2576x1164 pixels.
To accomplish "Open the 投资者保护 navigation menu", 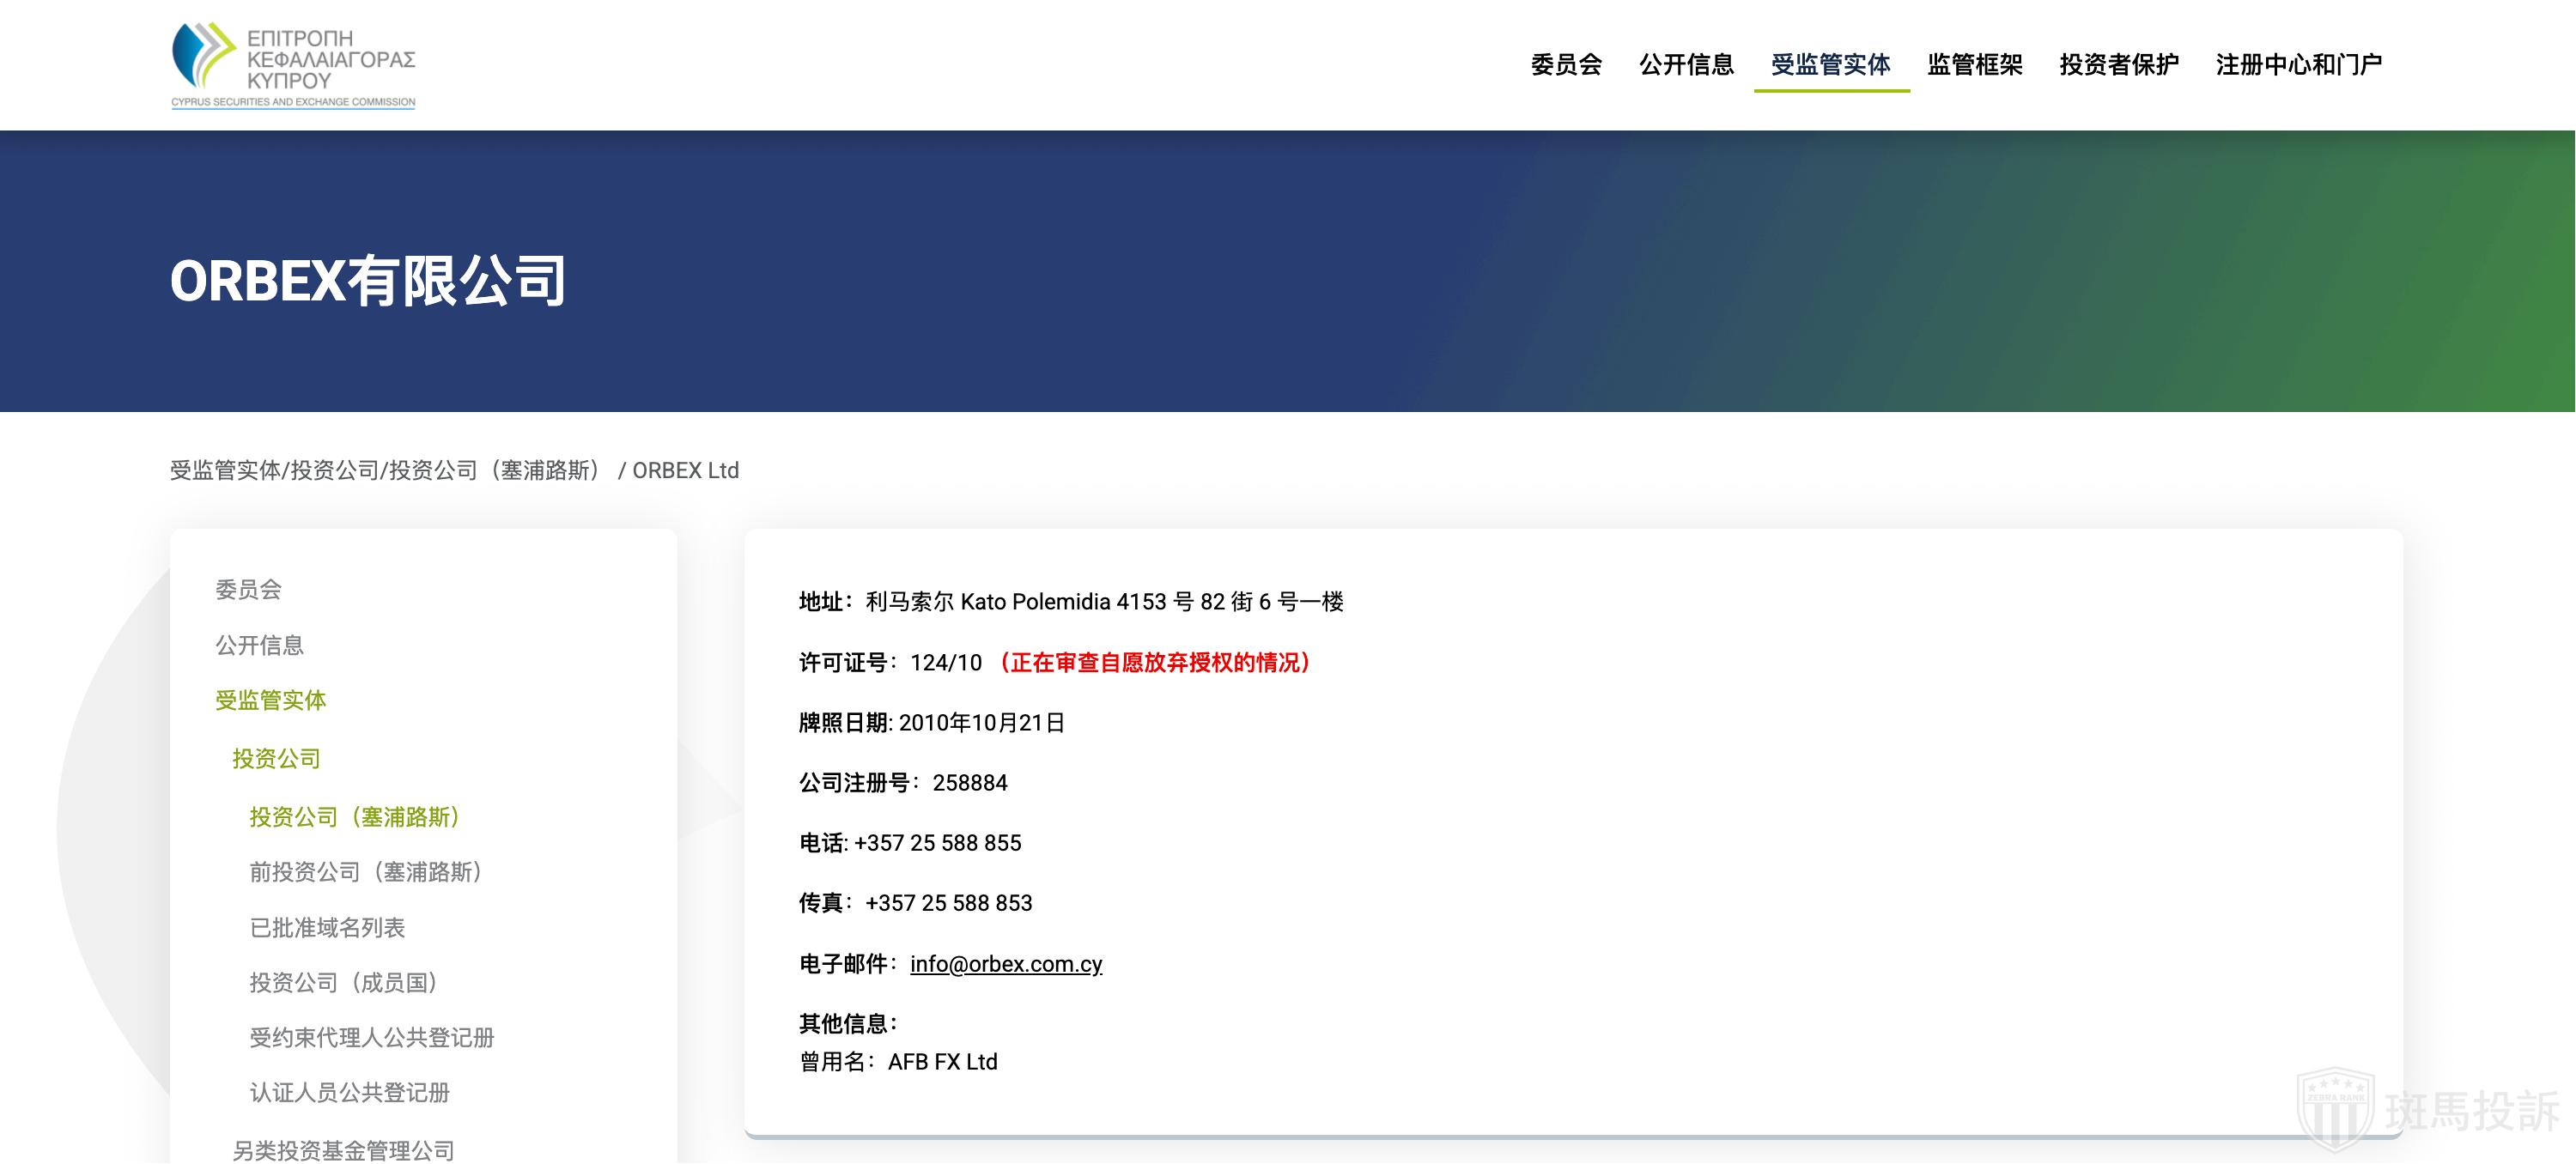I will point(2118,65).
